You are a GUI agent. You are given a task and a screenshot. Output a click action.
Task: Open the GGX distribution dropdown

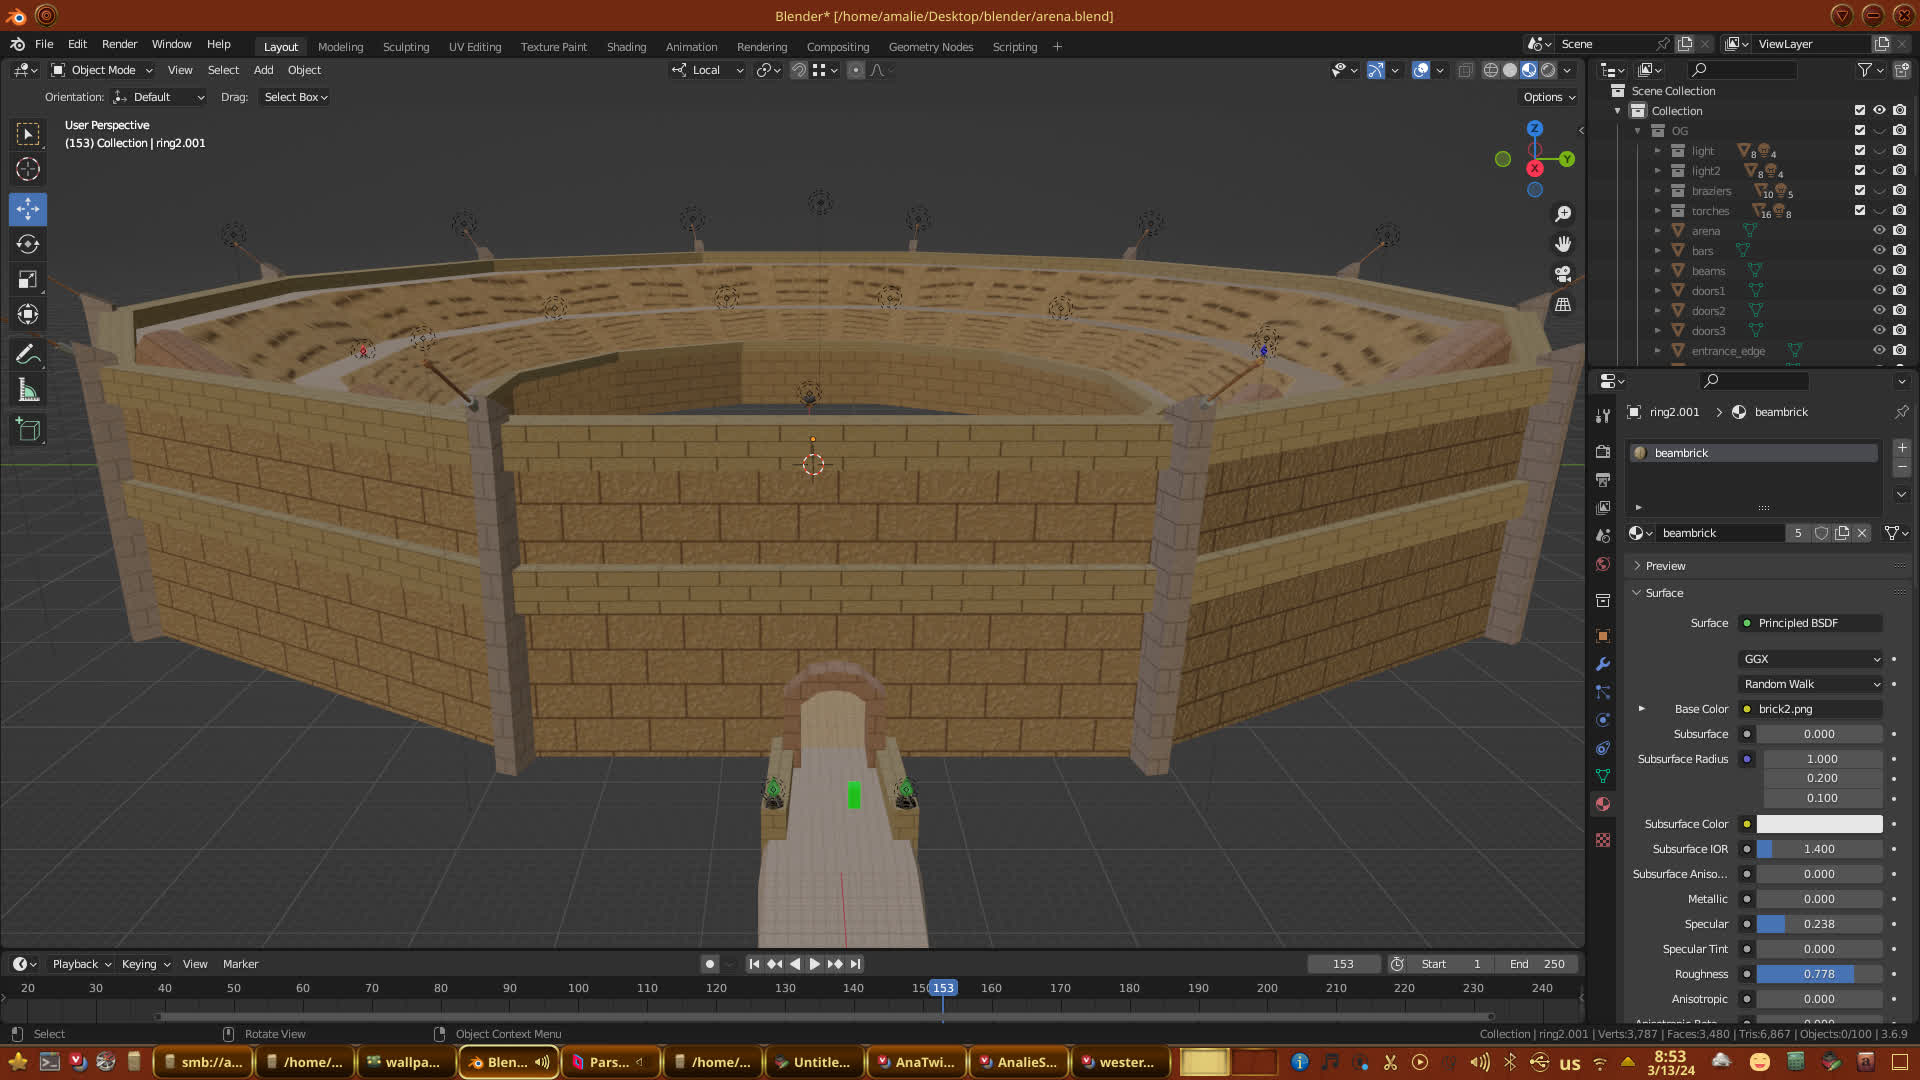tap(1811, 659)
